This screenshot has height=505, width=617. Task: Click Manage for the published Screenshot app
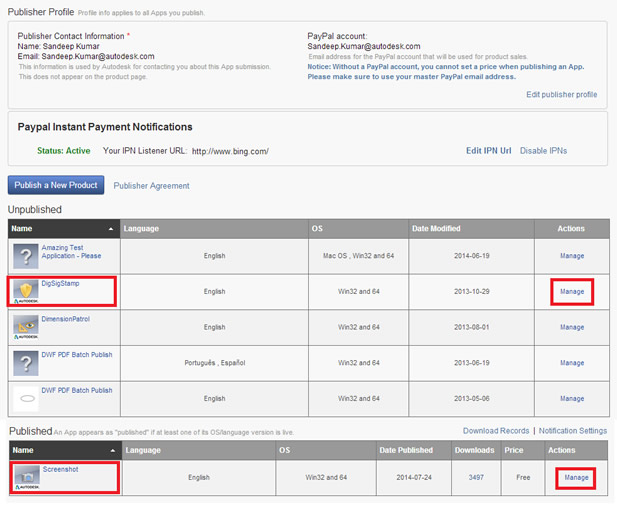pos(576,478)
